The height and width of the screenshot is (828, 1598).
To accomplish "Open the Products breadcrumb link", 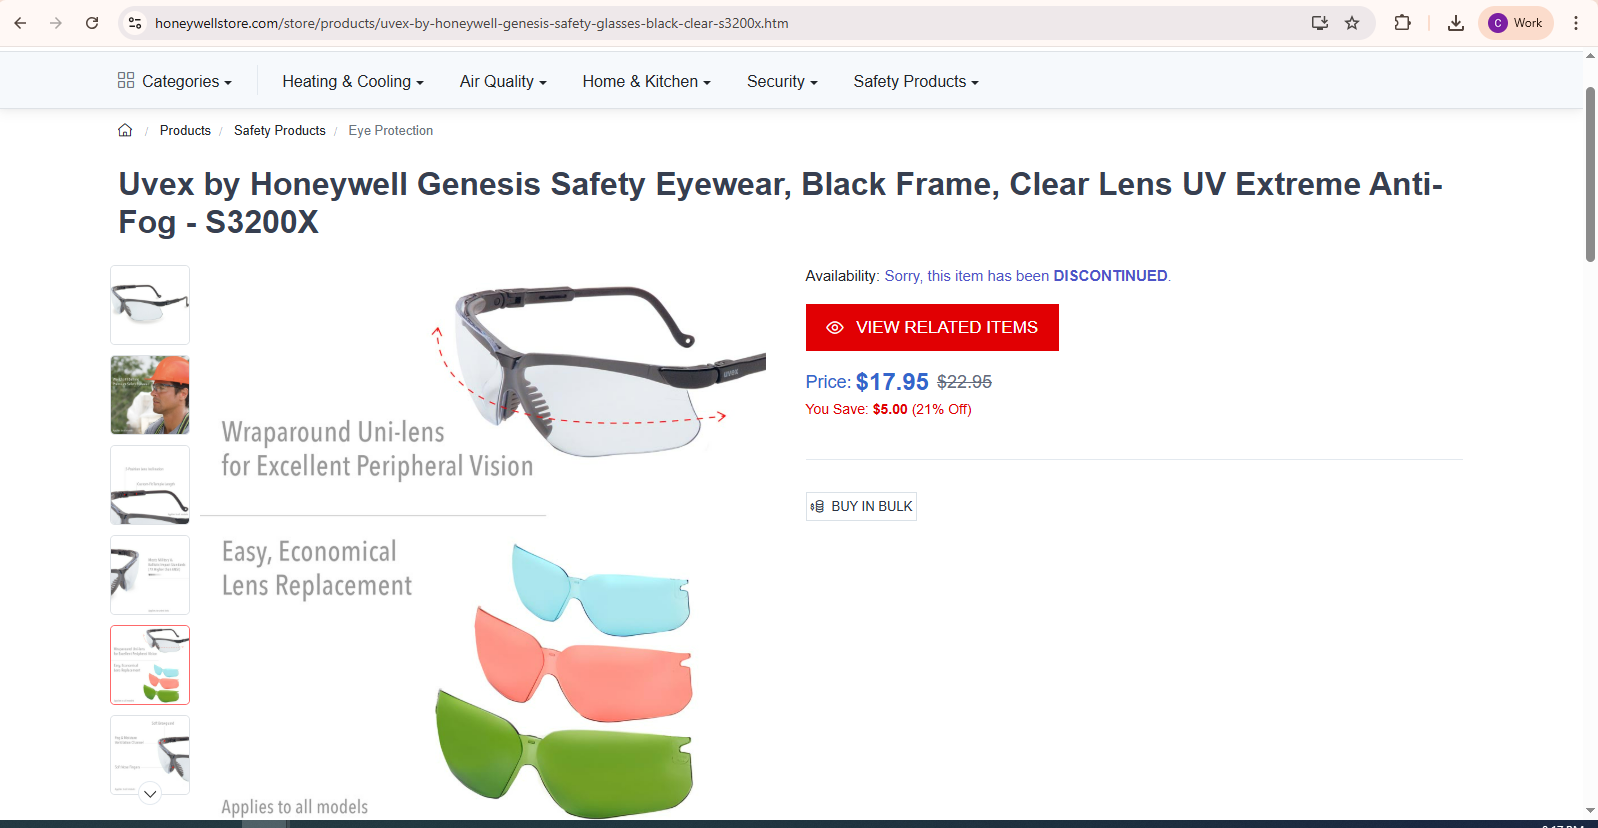I will pos(185,130).
